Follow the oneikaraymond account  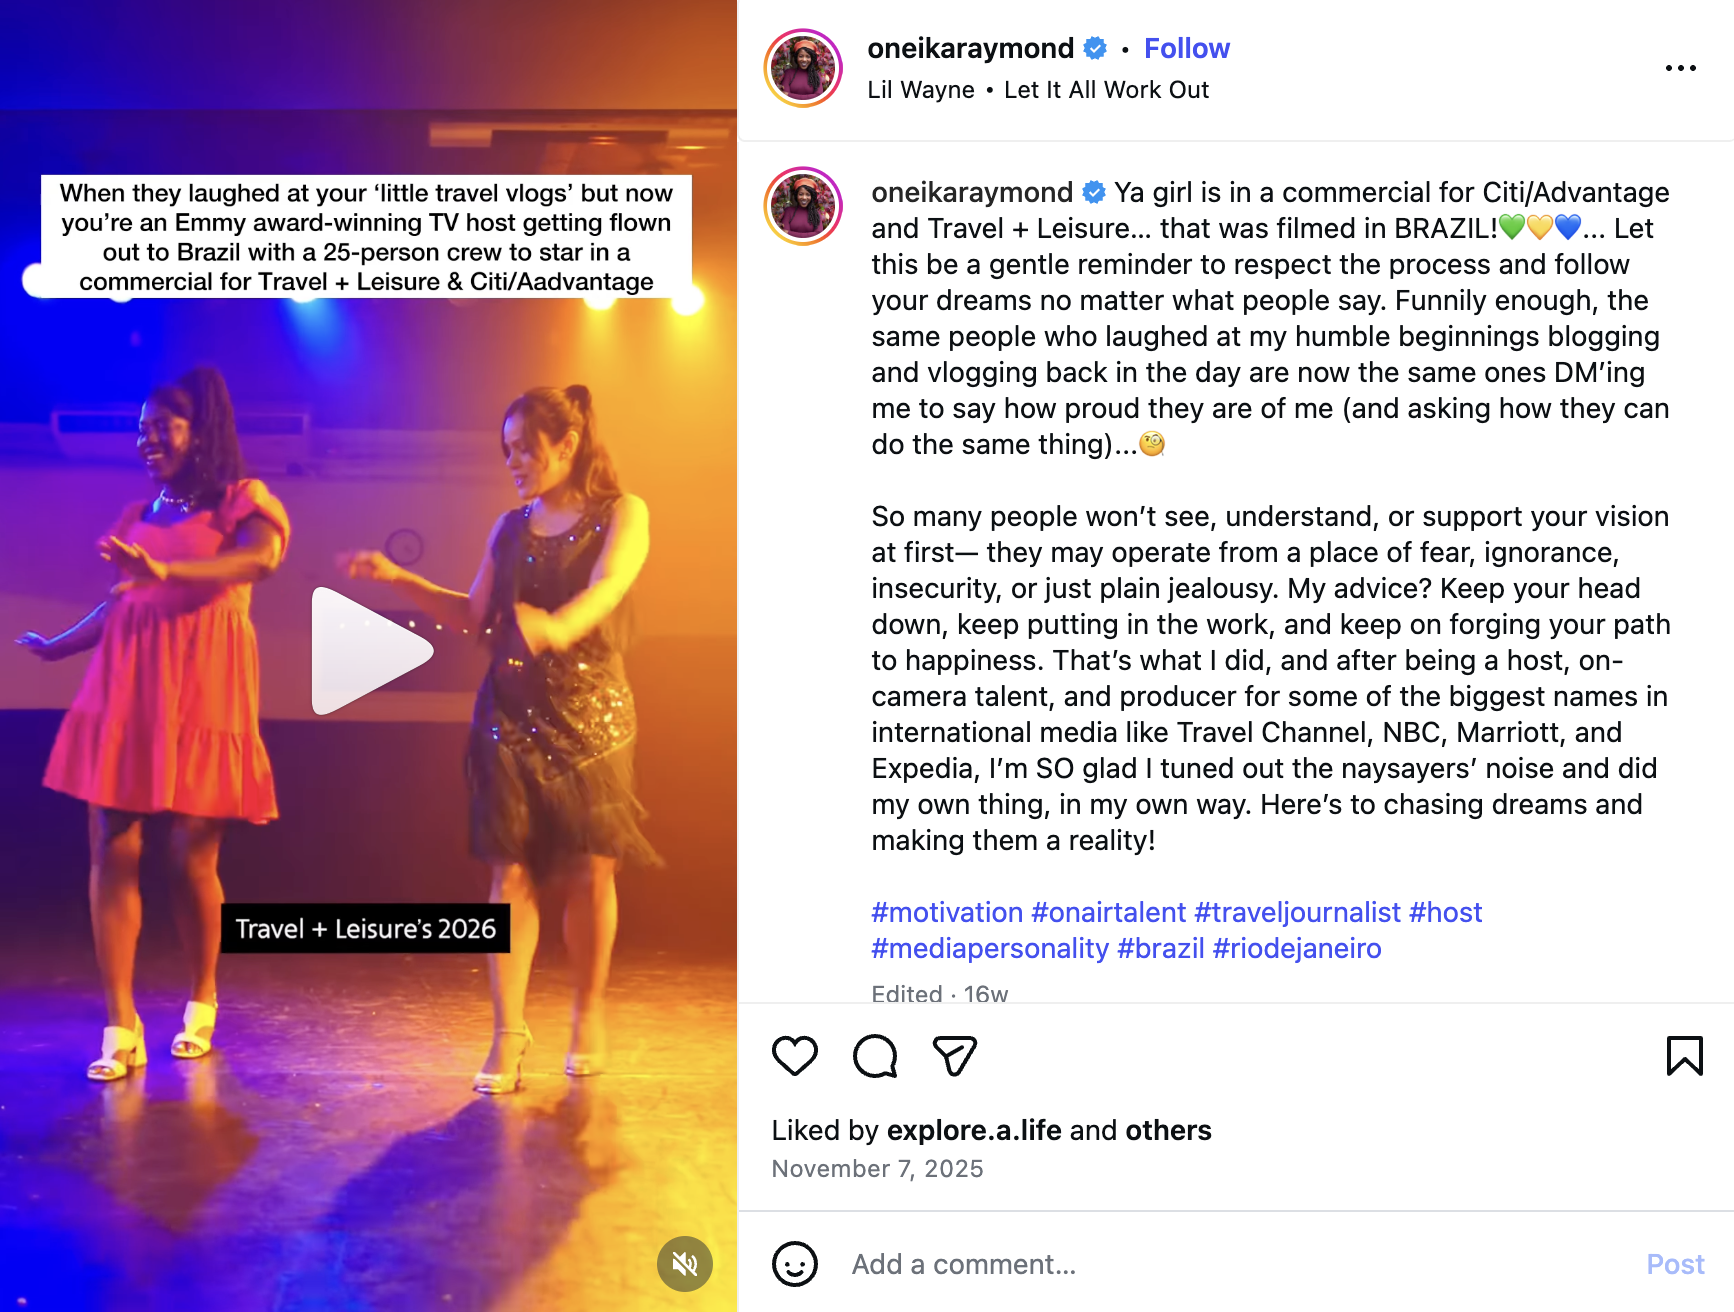[x=1186, y=48]
